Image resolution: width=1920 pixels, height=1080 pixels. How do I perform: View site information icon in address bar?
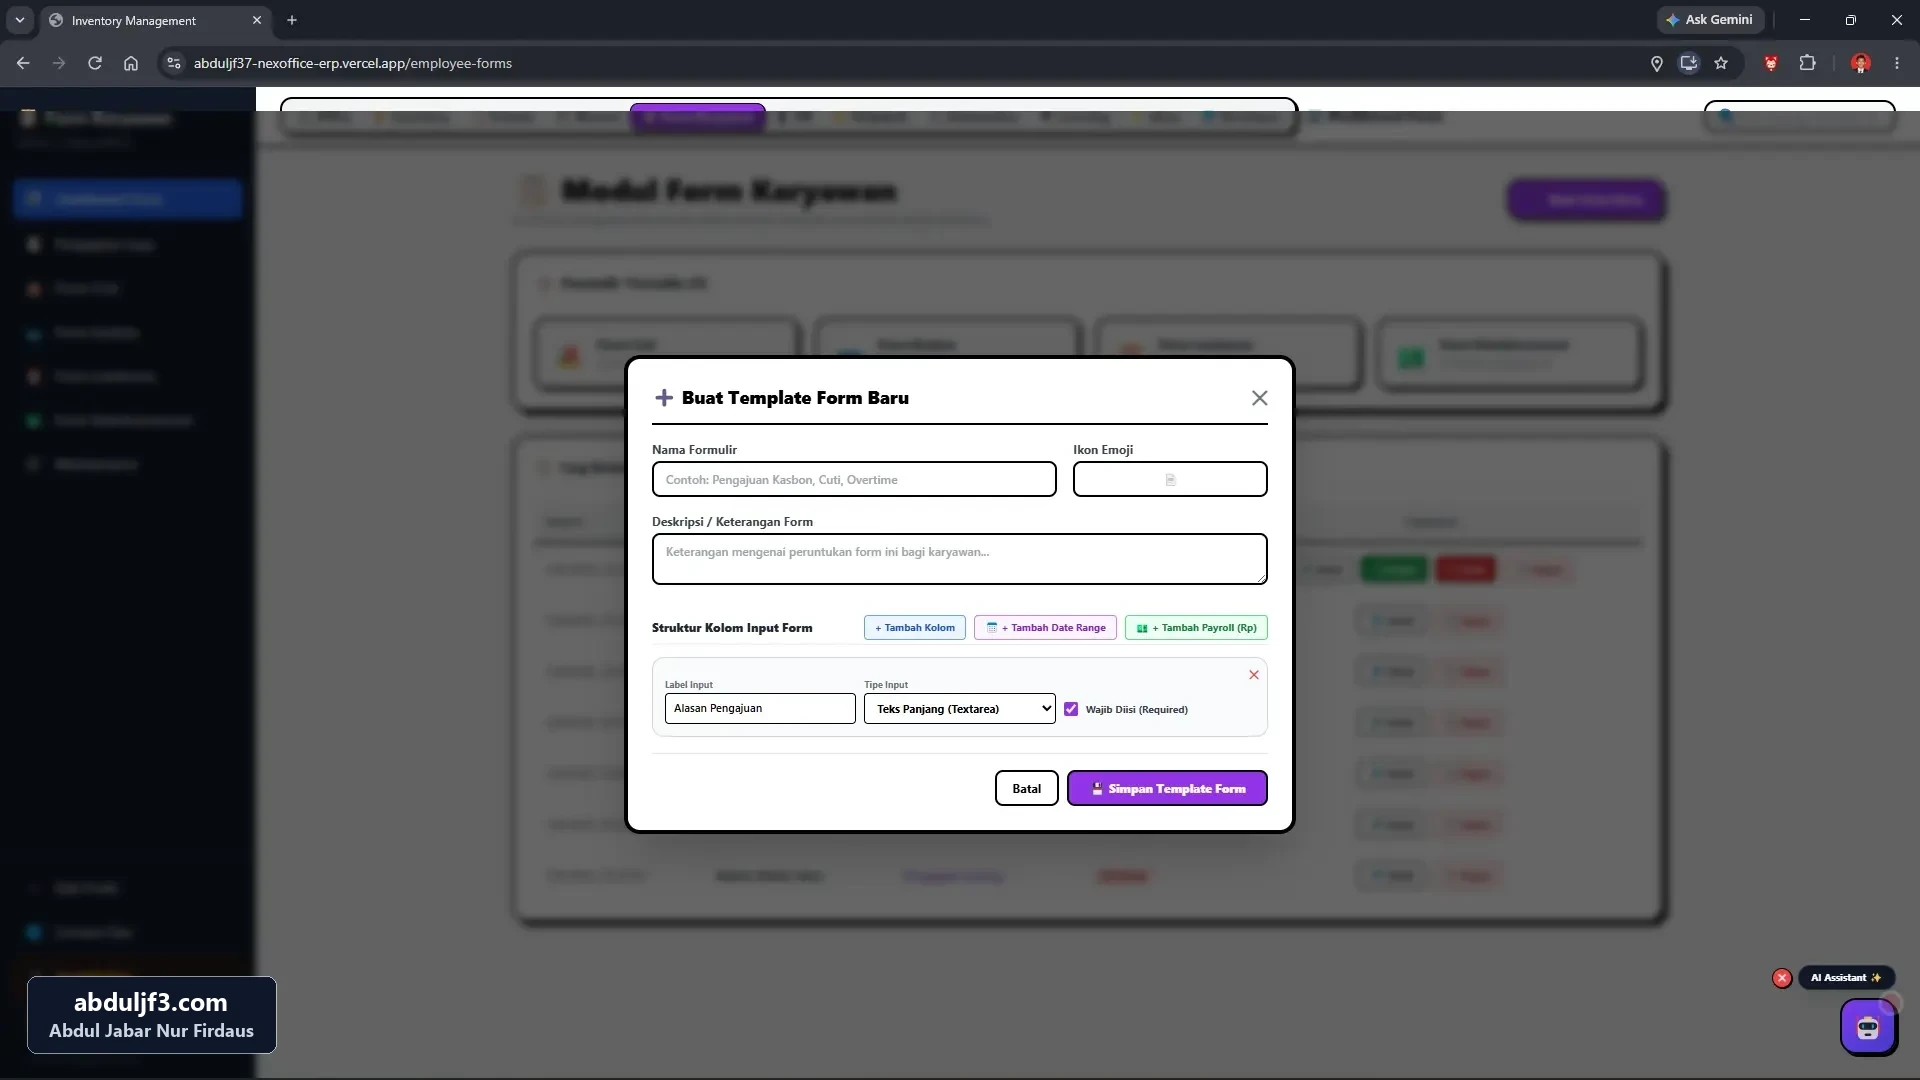[173, 63]
